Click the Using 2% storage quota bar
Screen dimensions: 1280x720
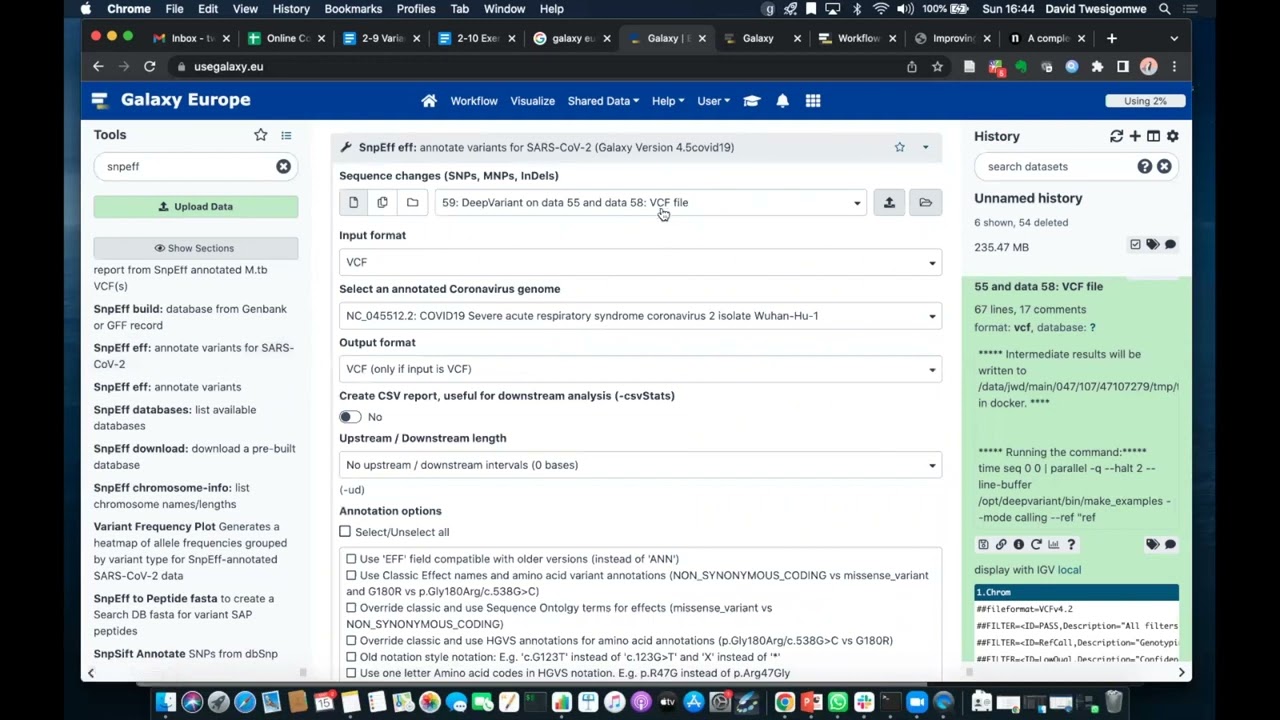click(1145, 101)
